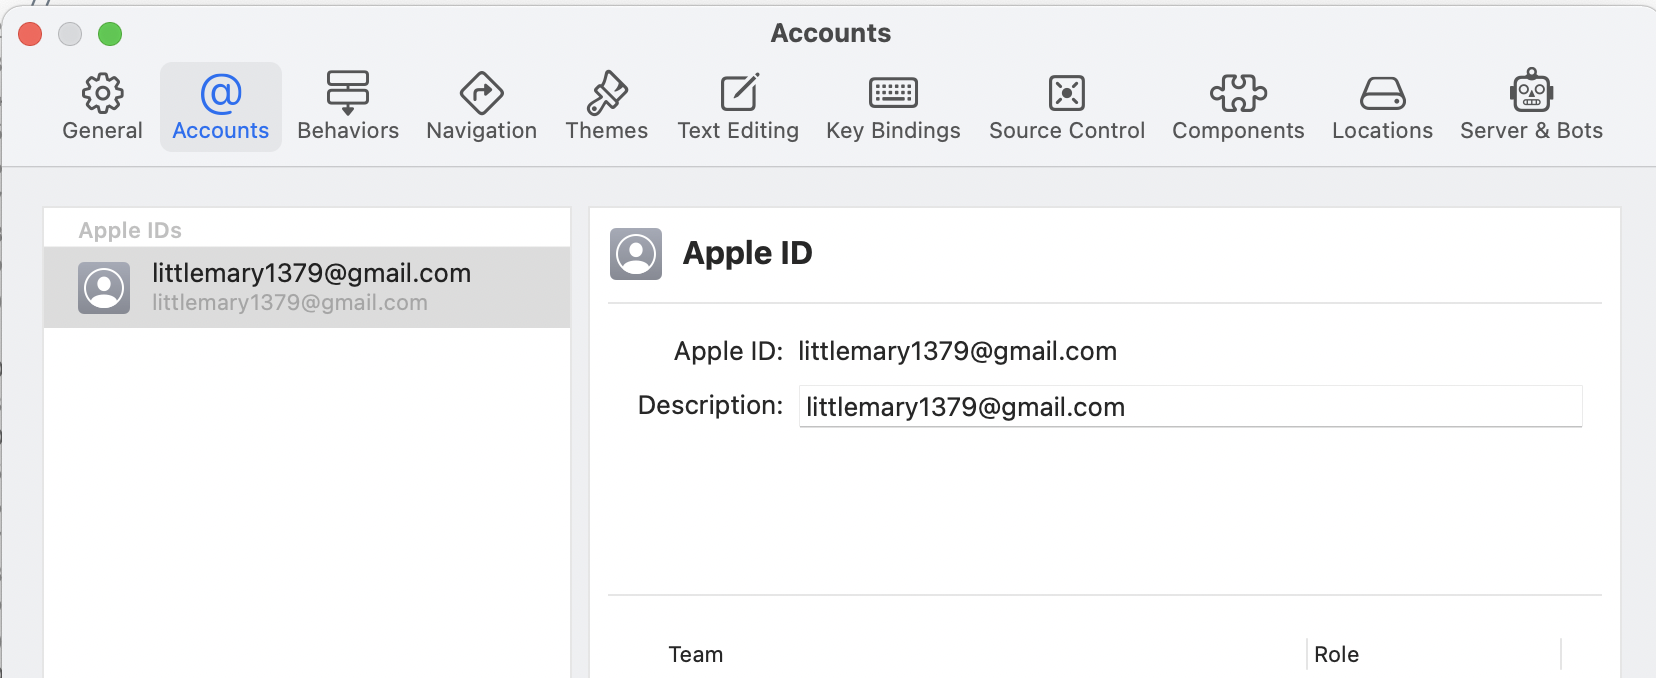
Task: Open the Behaviors preferences icon
Action: (x=348, y=93)
